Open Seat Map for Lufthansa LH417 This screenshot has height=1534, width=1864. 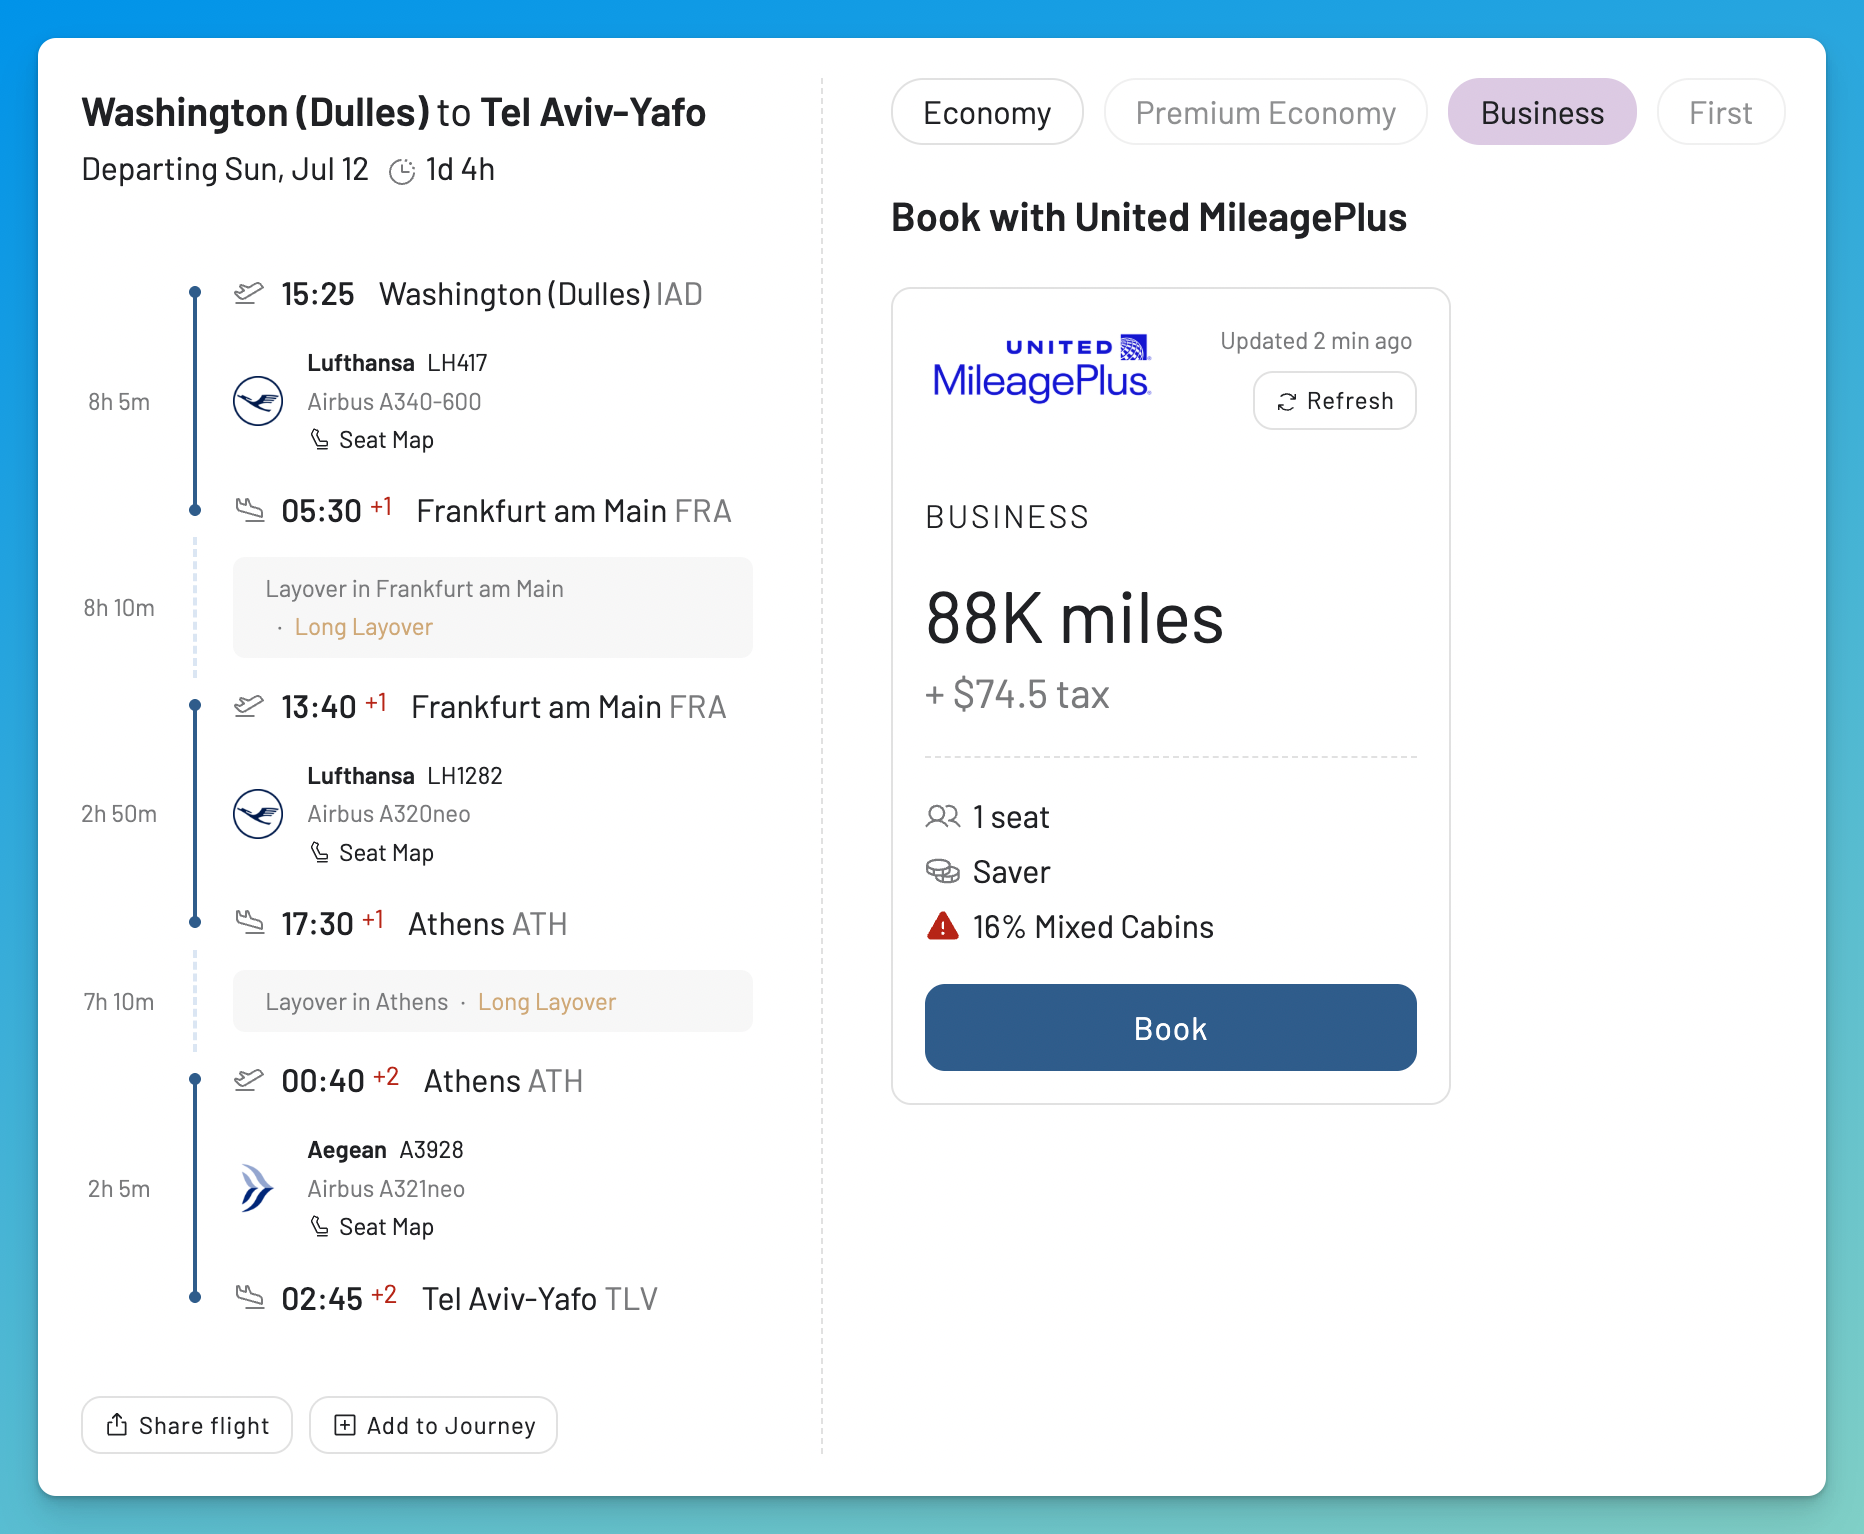click(x=372, y=440)
